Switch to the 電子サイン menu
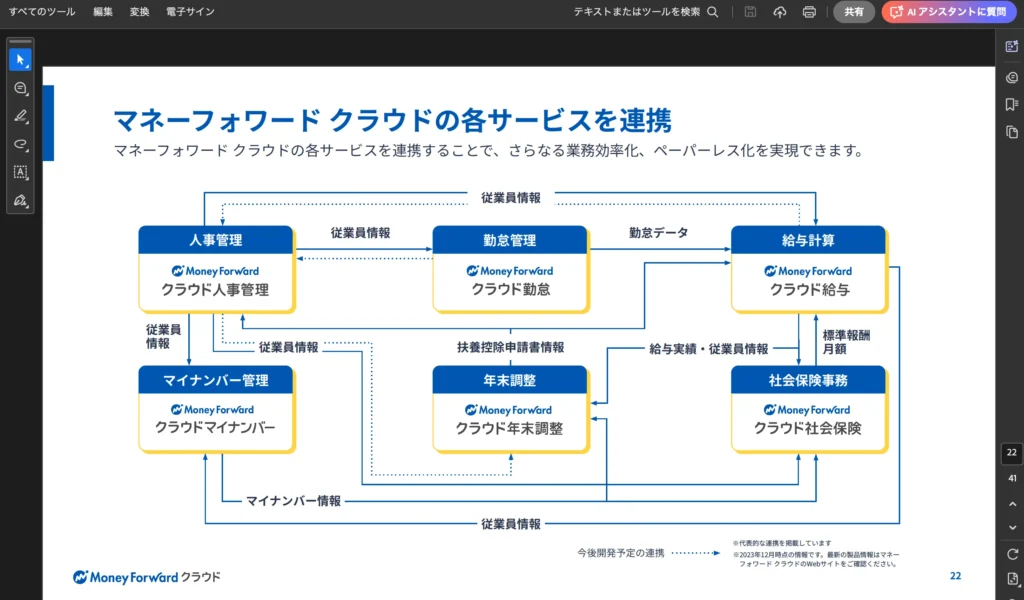 190,12
